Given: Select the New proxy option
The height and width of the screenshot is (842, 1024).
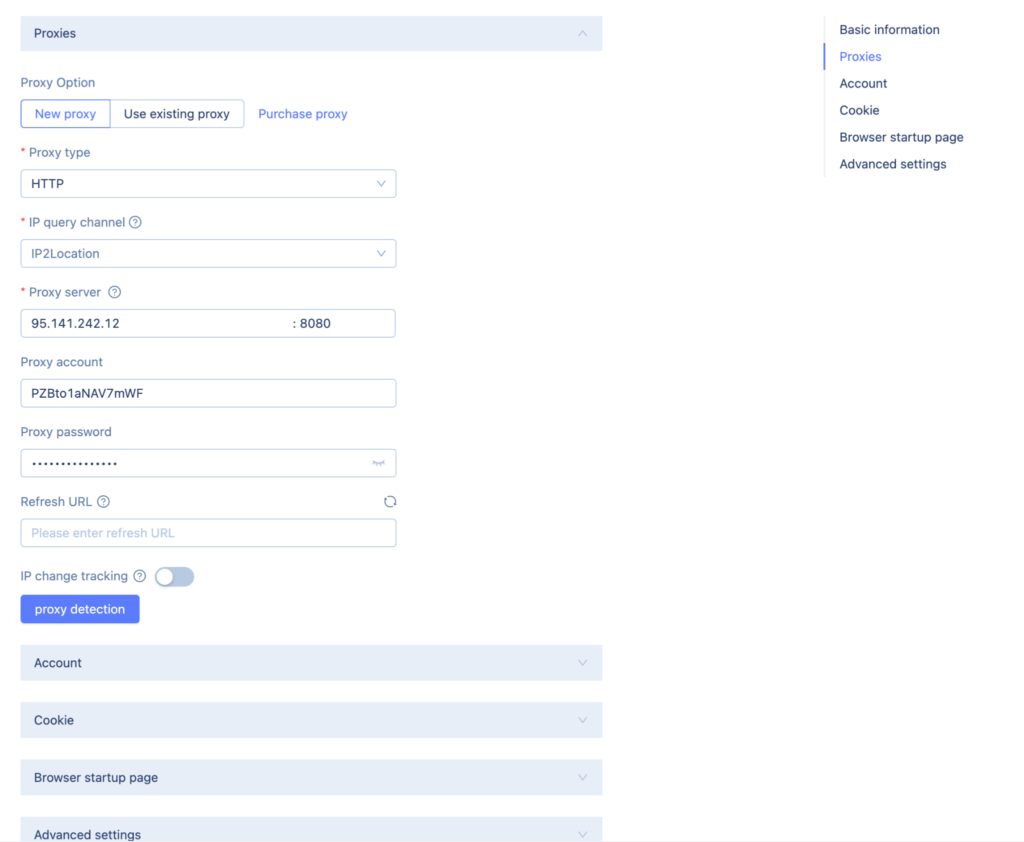Looking at the screenshot, I should pos(65,114).
